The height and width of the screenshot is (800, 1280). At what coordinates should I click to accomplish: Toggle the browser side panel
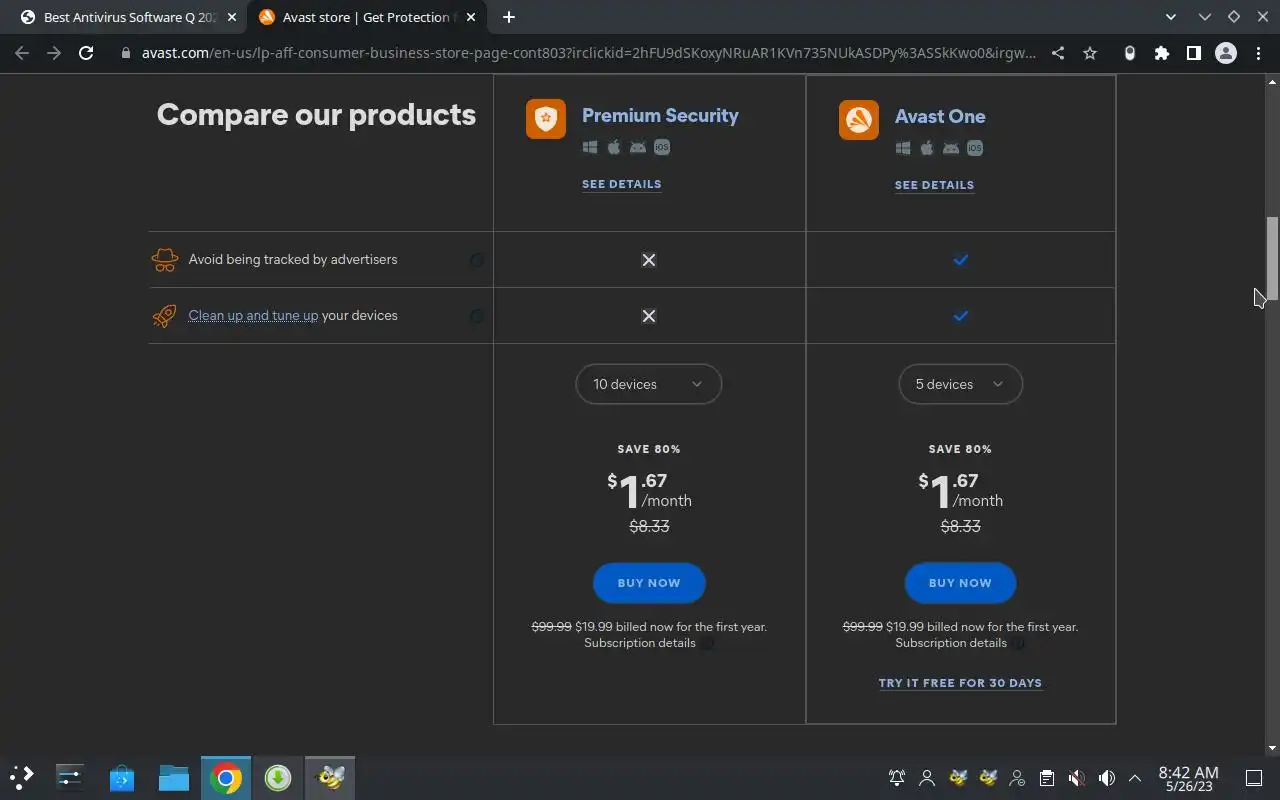point(1193,53)
